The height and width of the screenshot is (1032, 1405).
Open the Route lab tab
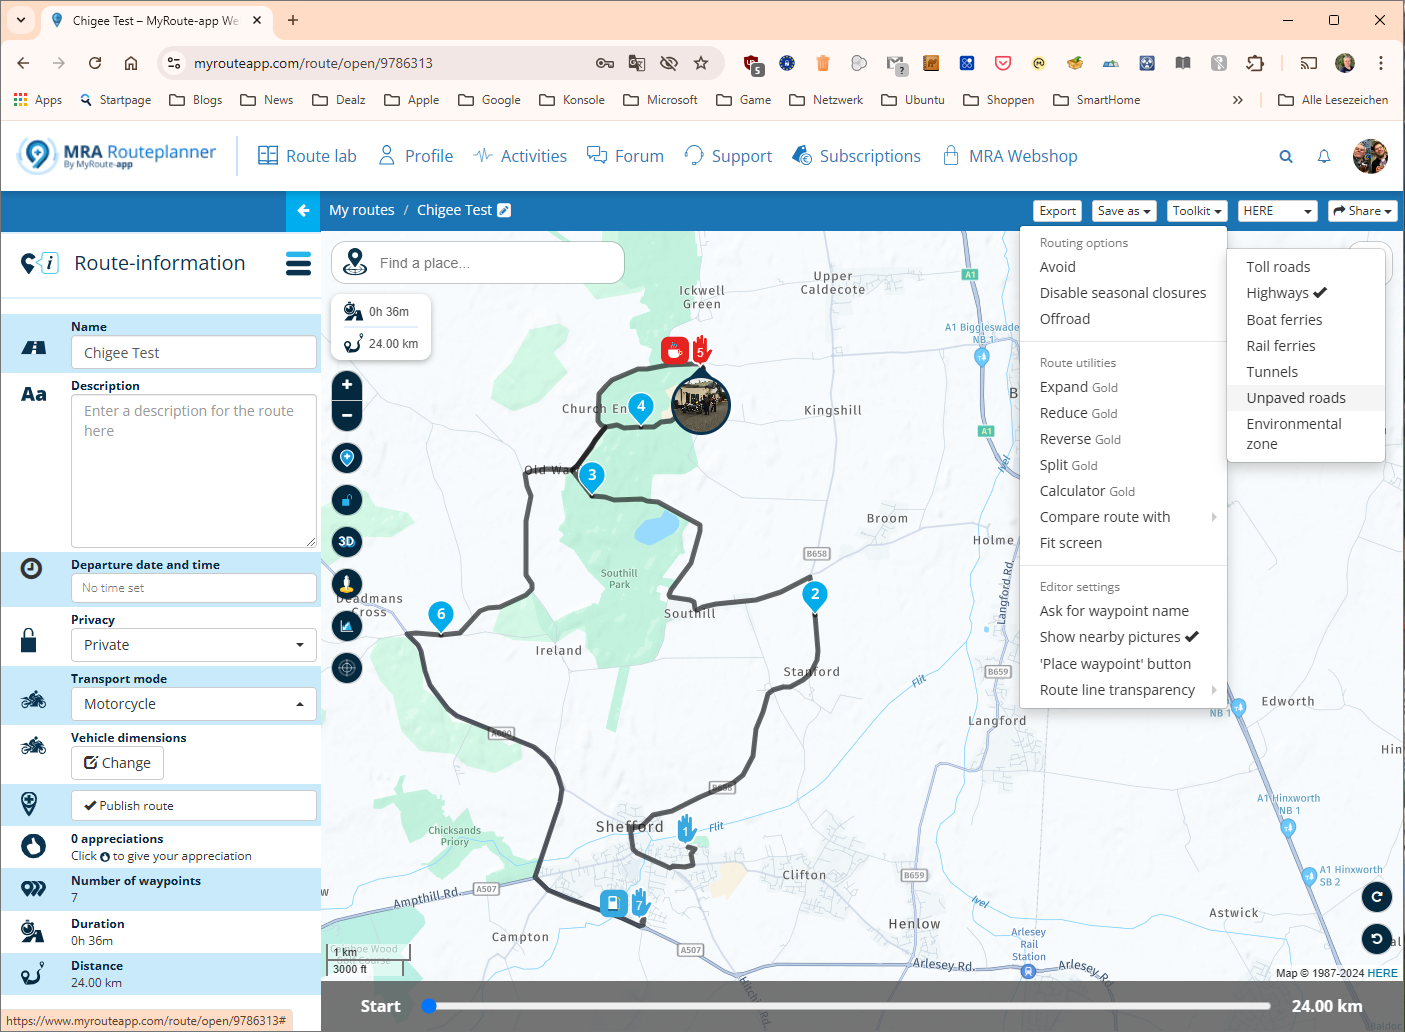point(307,156)
